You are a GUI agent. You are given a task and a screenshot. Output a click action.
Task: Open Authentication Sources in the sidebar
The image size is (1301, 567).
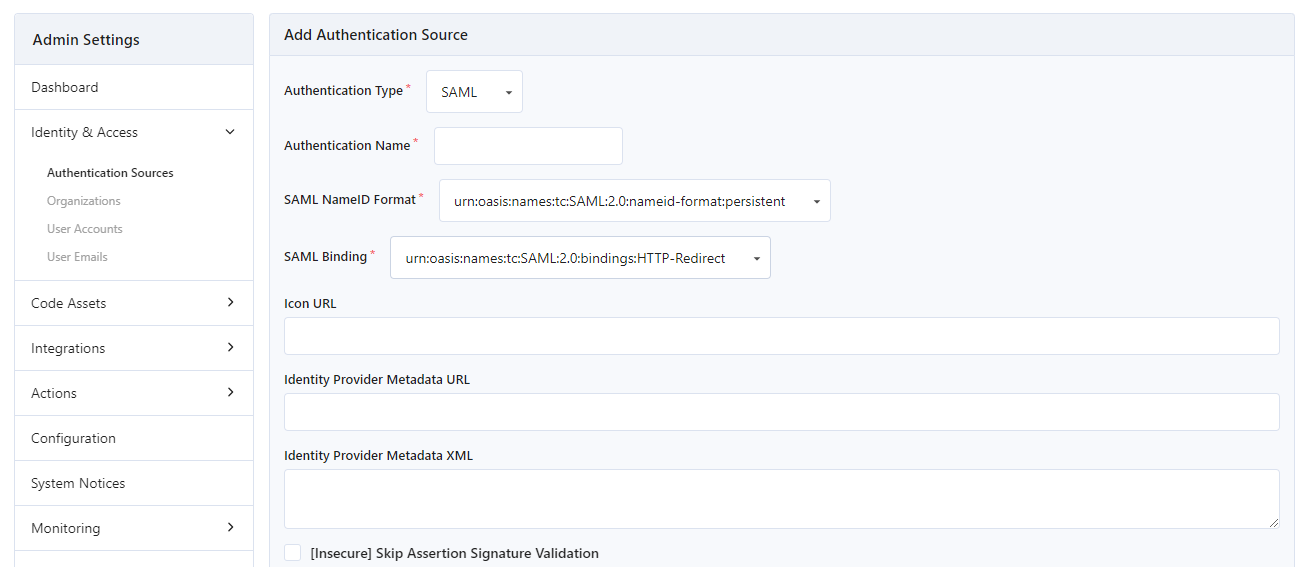pos(110,173)
